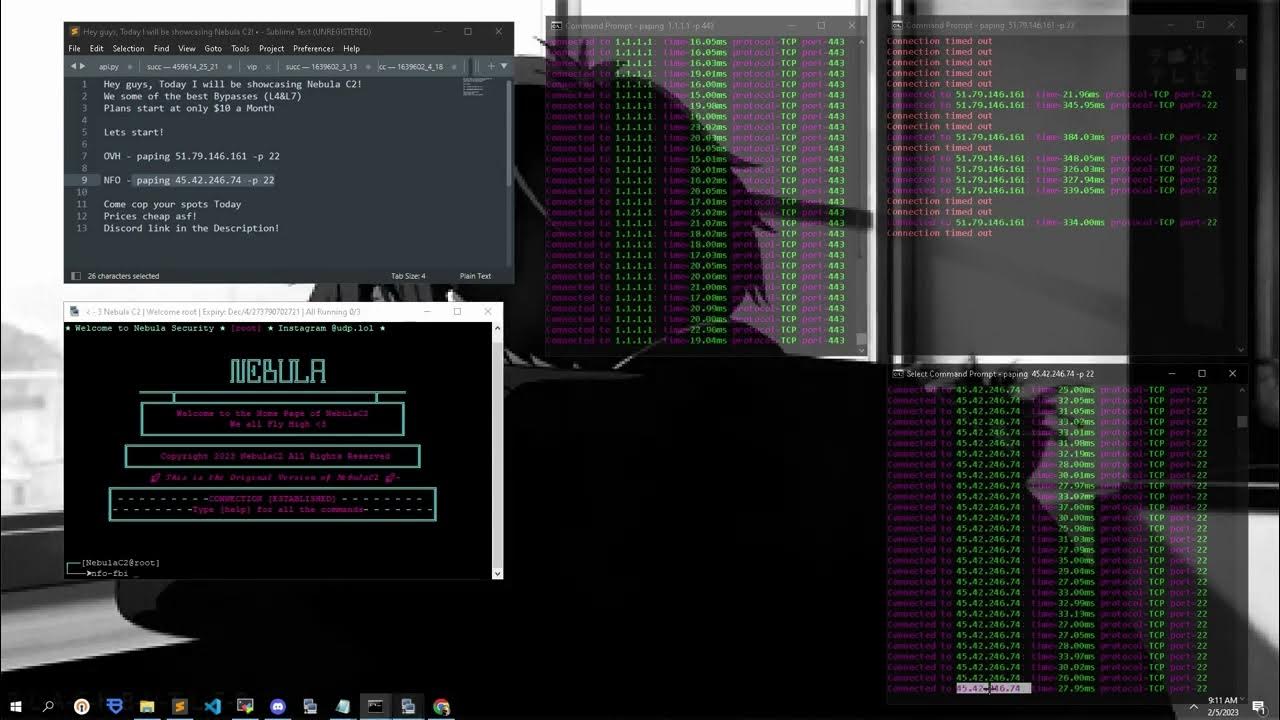Image resolution: width=1280 pixels, height=720 pixels.
Task: Open the Goto menu
Action: 213,48
